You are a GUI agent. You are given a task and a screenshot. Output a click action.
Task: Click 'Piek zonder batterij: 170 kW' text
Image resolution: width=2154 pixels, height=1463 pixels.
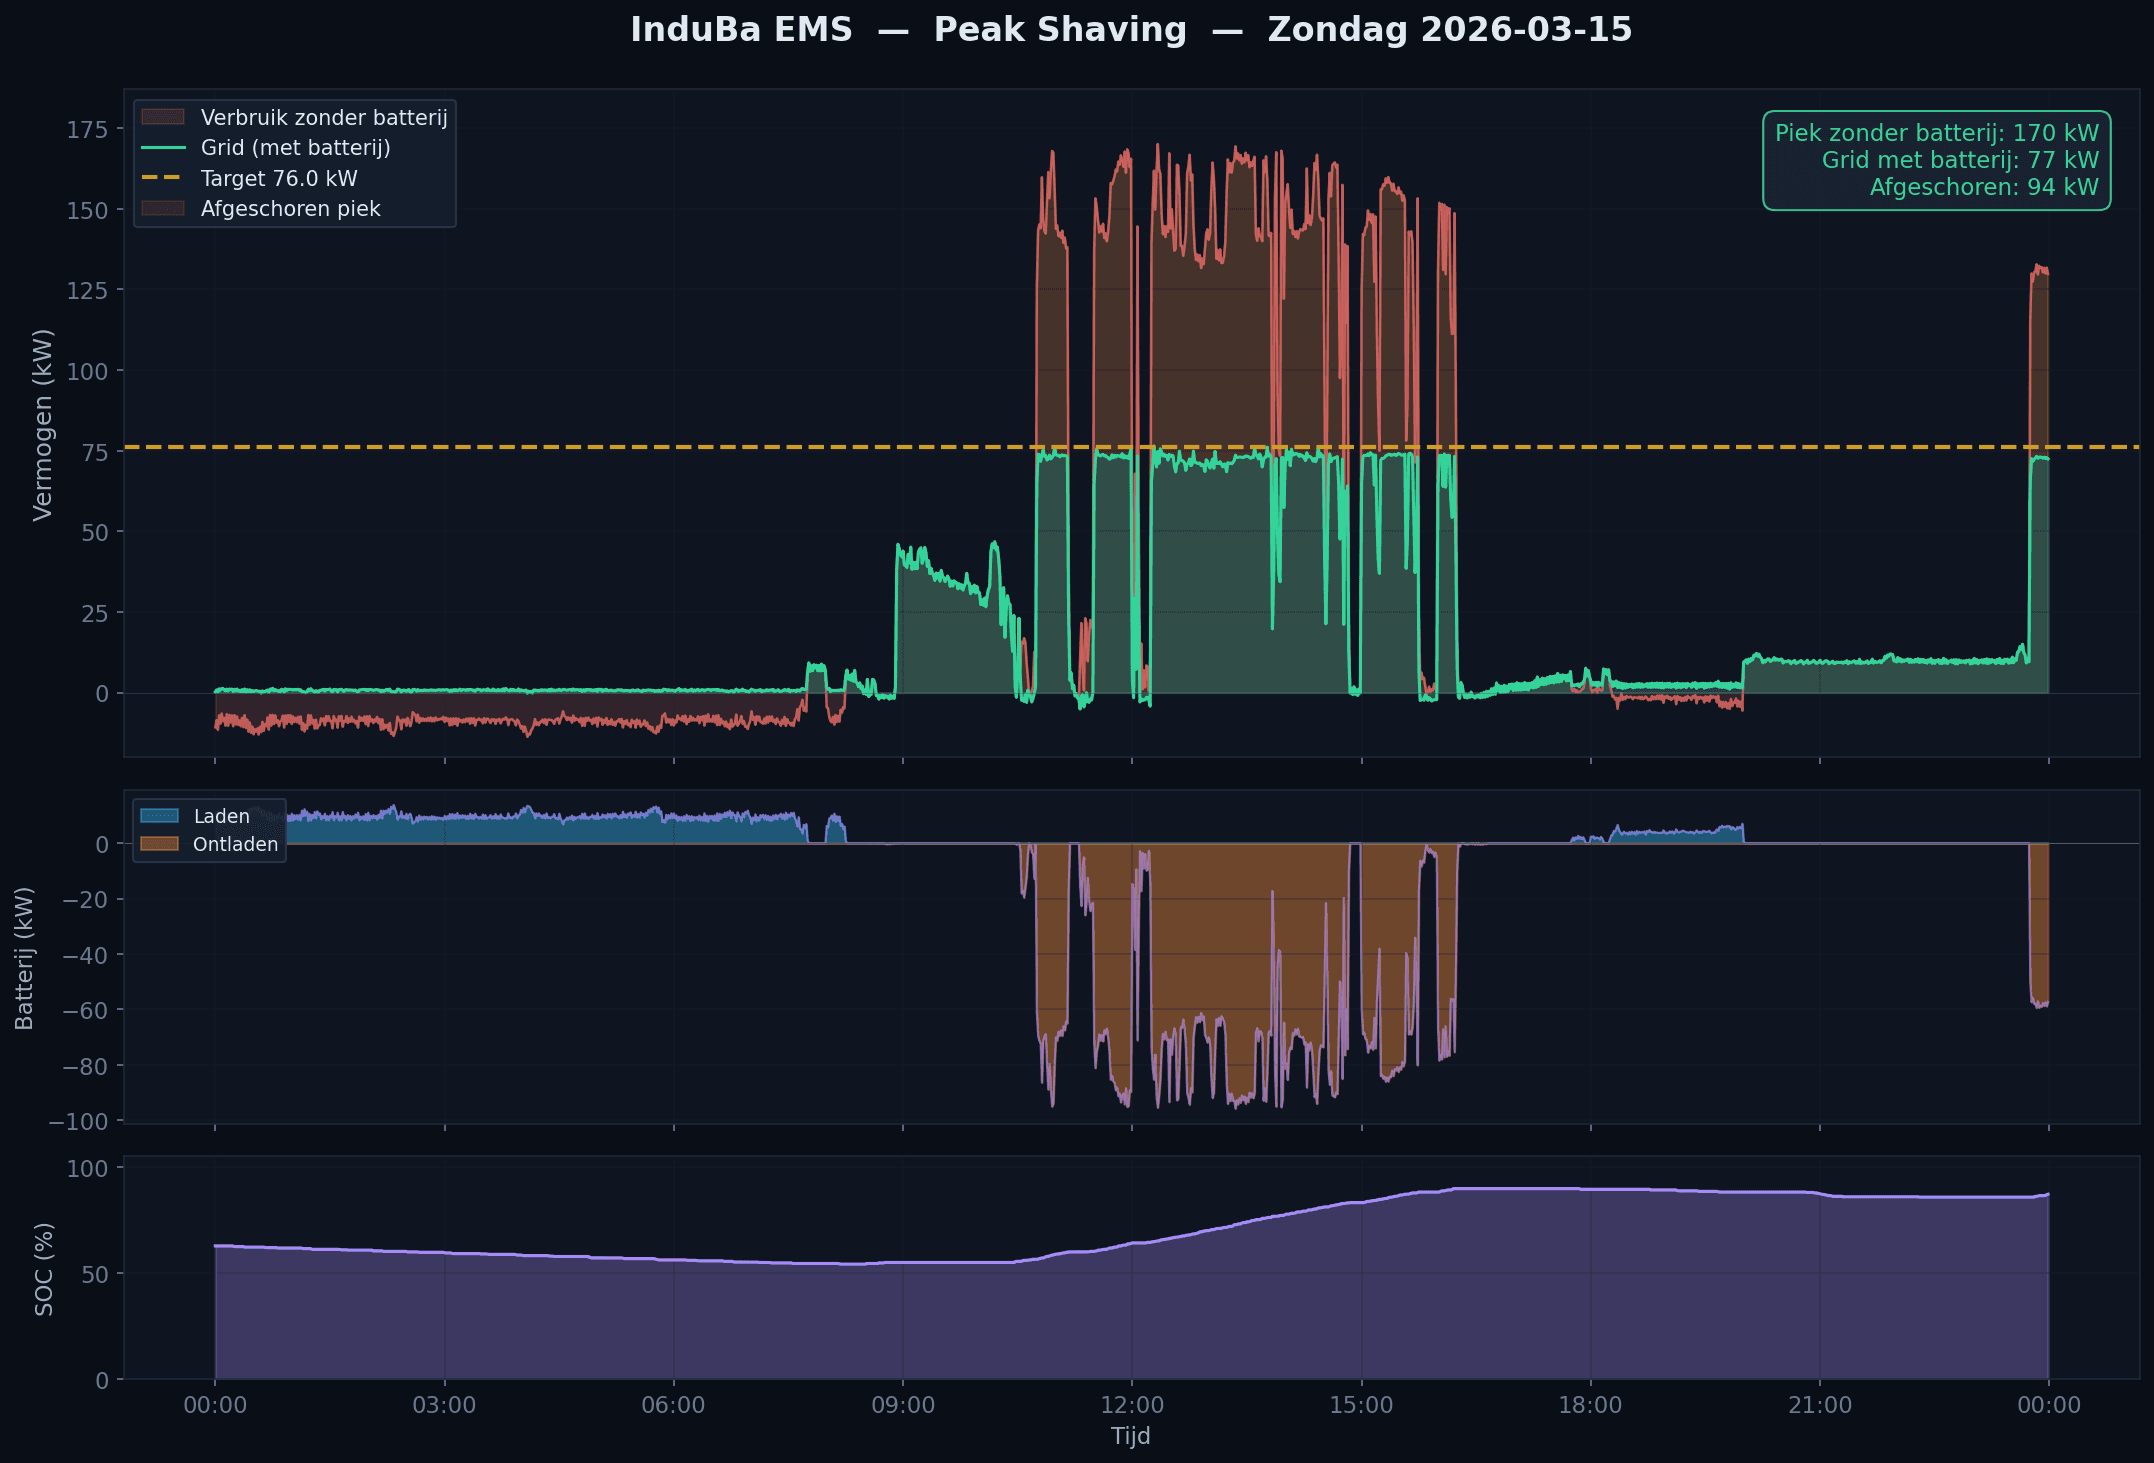point(1937,133)
